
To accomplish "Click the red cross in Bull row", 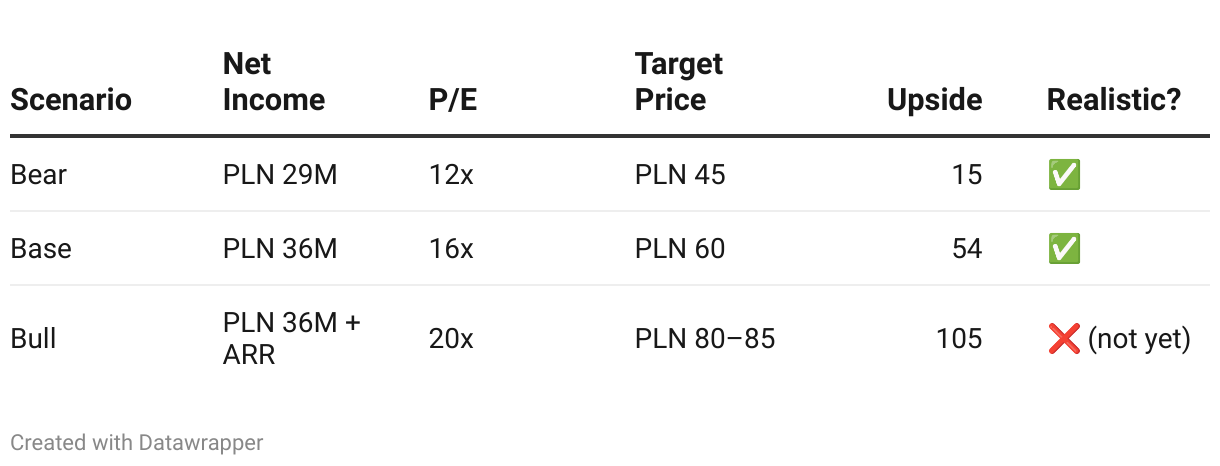I will [1064, 339].
